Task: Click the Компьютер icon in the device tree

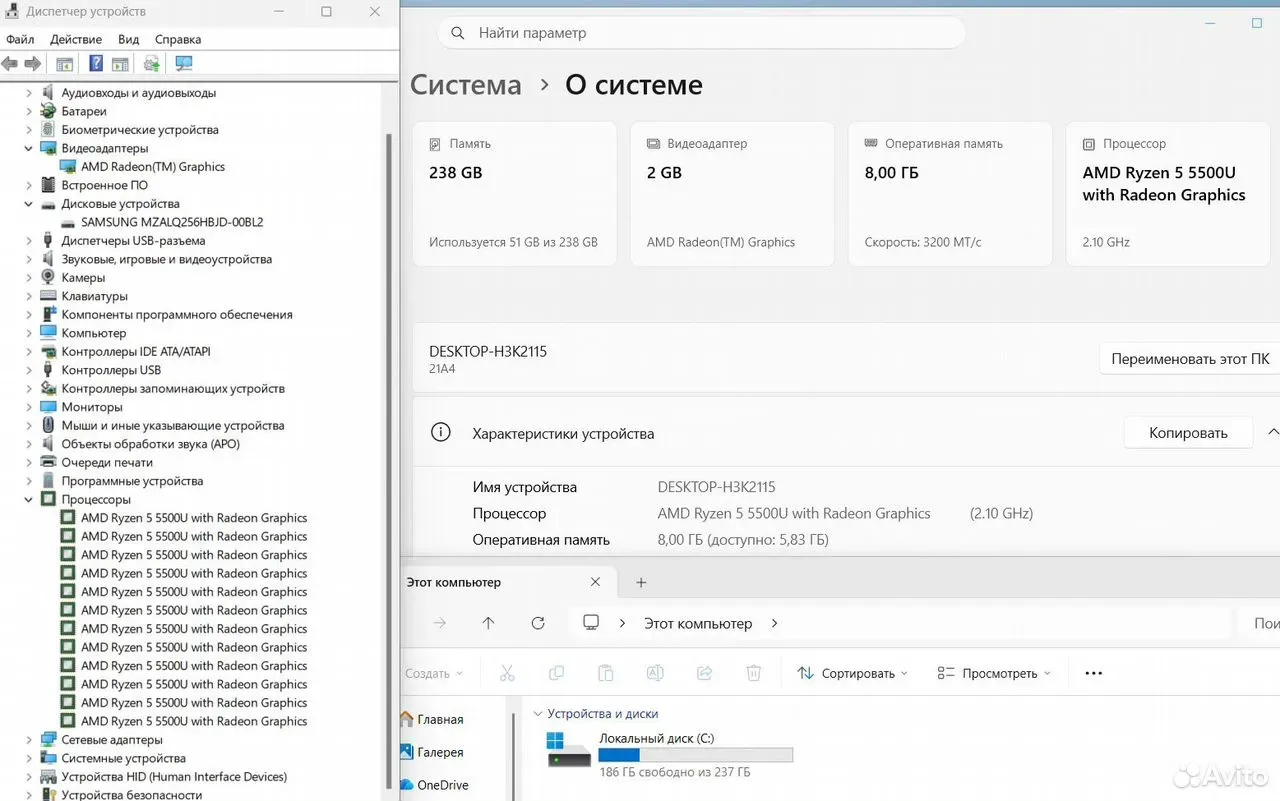Action: click(48, 333)
